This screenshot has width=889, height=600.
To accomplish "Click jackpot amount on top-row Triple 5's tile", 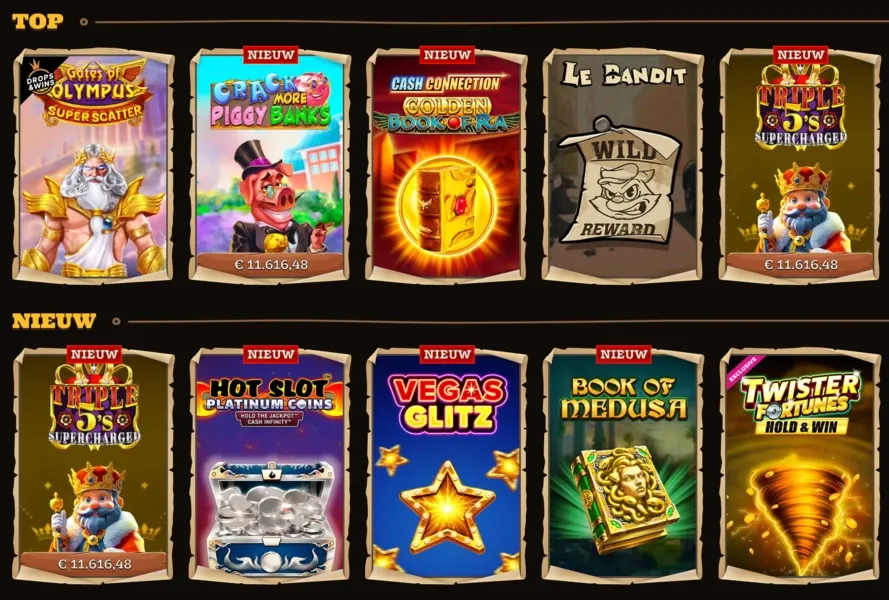I will point(800,264).
